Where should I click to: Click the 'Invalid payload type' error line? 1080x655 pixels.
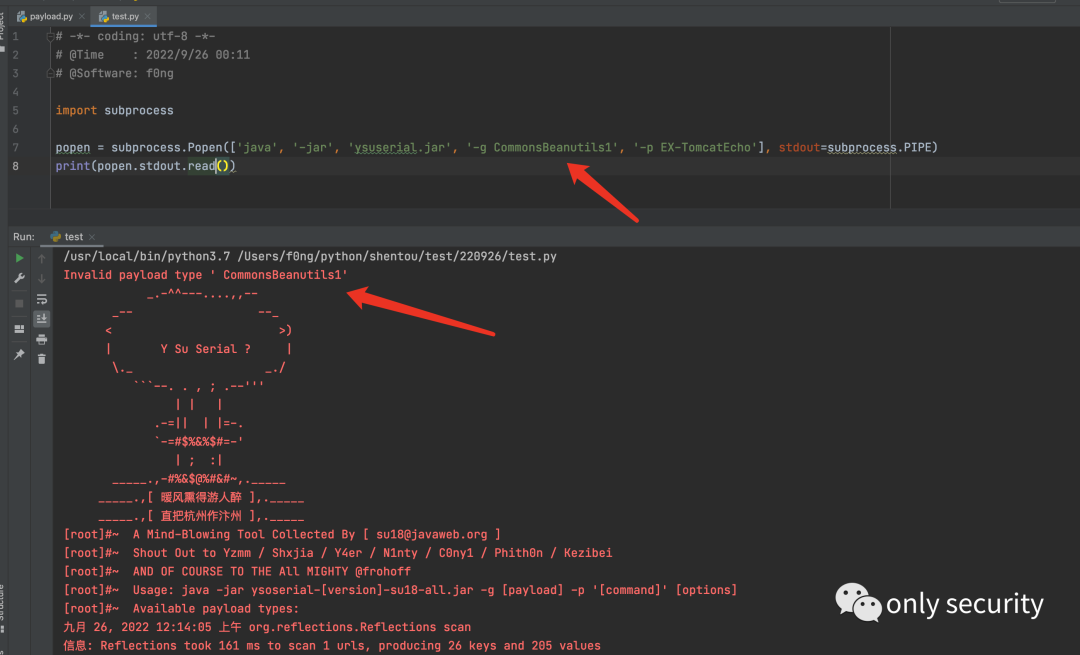[205, 275]
